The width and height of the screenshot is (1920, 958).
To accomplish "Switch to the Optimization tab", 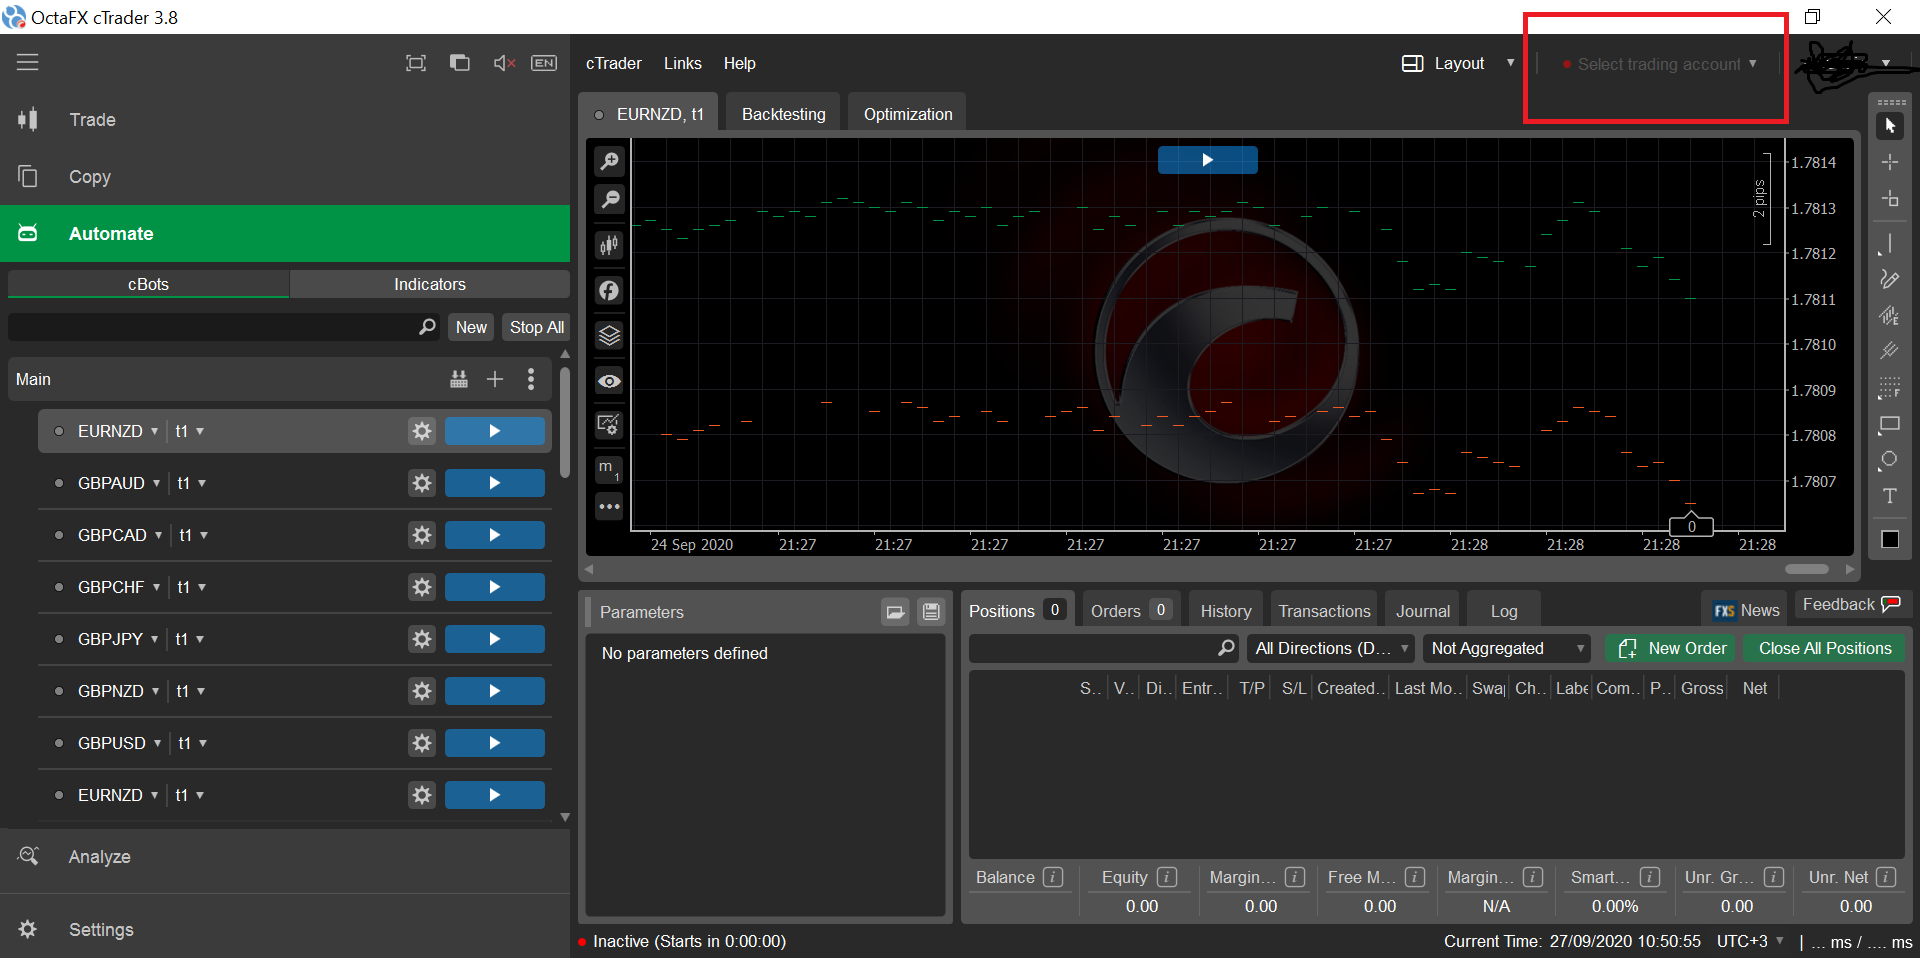I will coord(908,114).
